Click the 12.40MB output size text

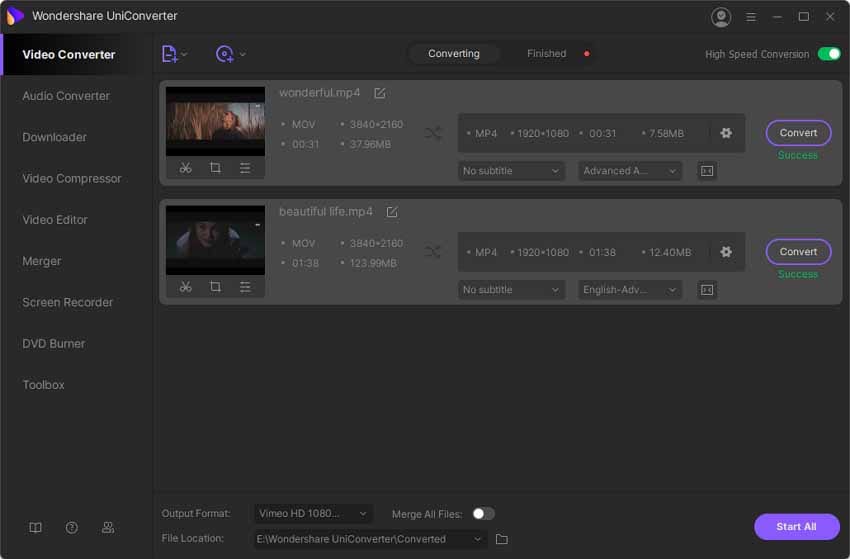pyautogui.click(x=670, y=252)
